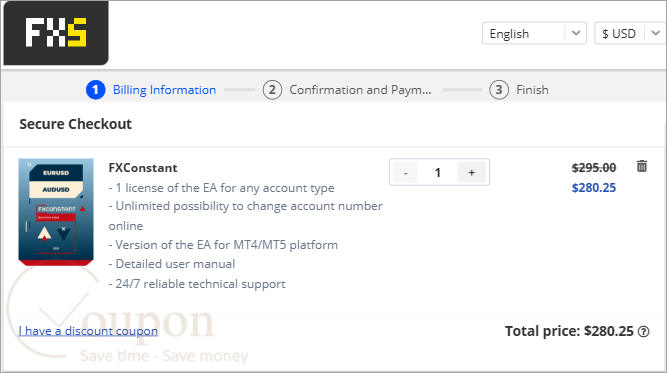Click the FXConstant product box image
This screenshot has height=373, width=667.
point(56,212)
